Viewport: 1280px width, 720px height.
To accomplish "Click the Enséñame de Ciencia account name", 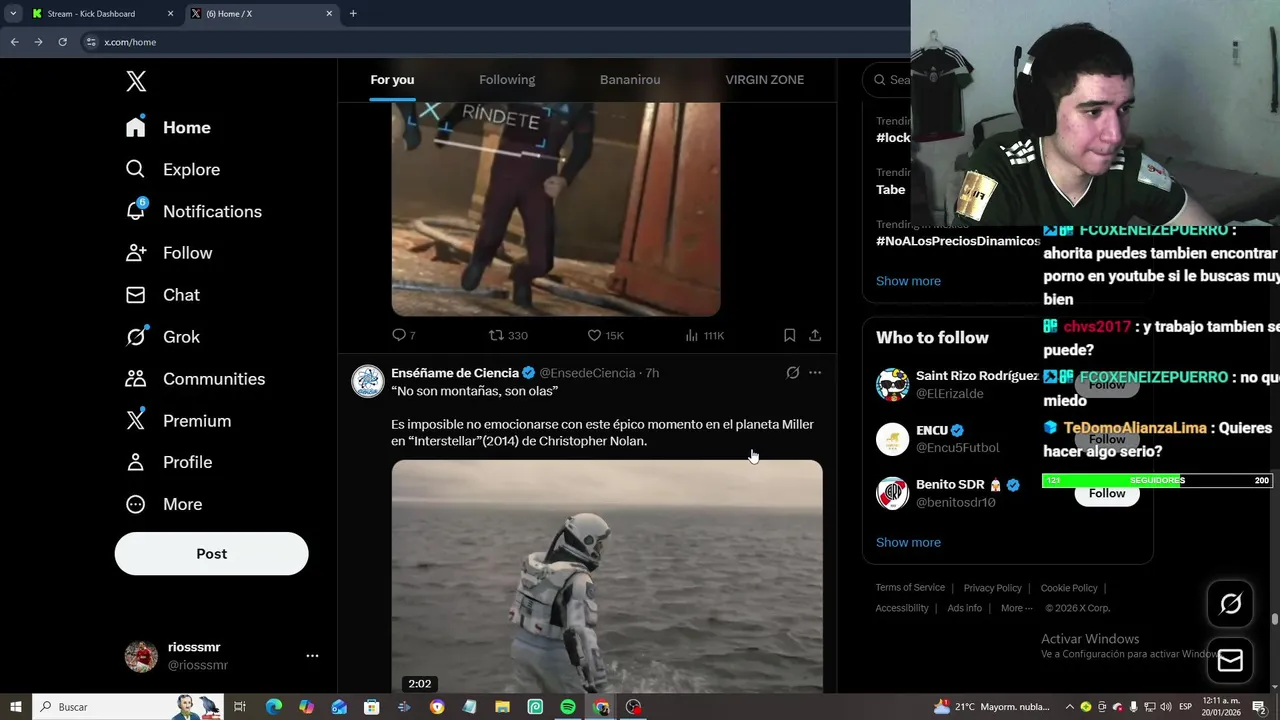I will (x=455, y=373).
